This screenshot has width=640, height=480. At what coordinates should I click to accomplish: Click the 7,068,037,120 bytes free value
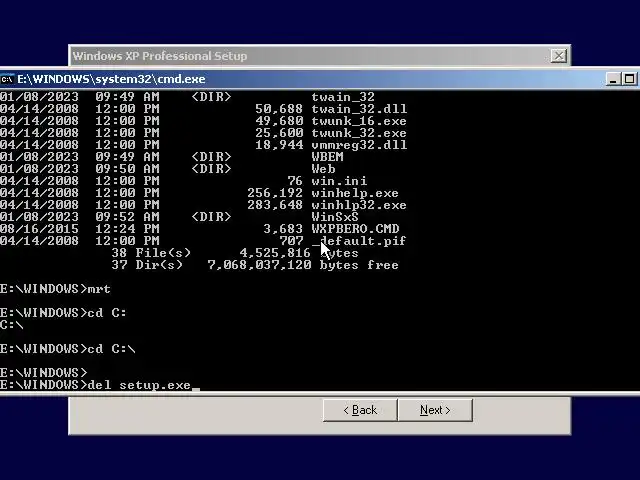260,265
